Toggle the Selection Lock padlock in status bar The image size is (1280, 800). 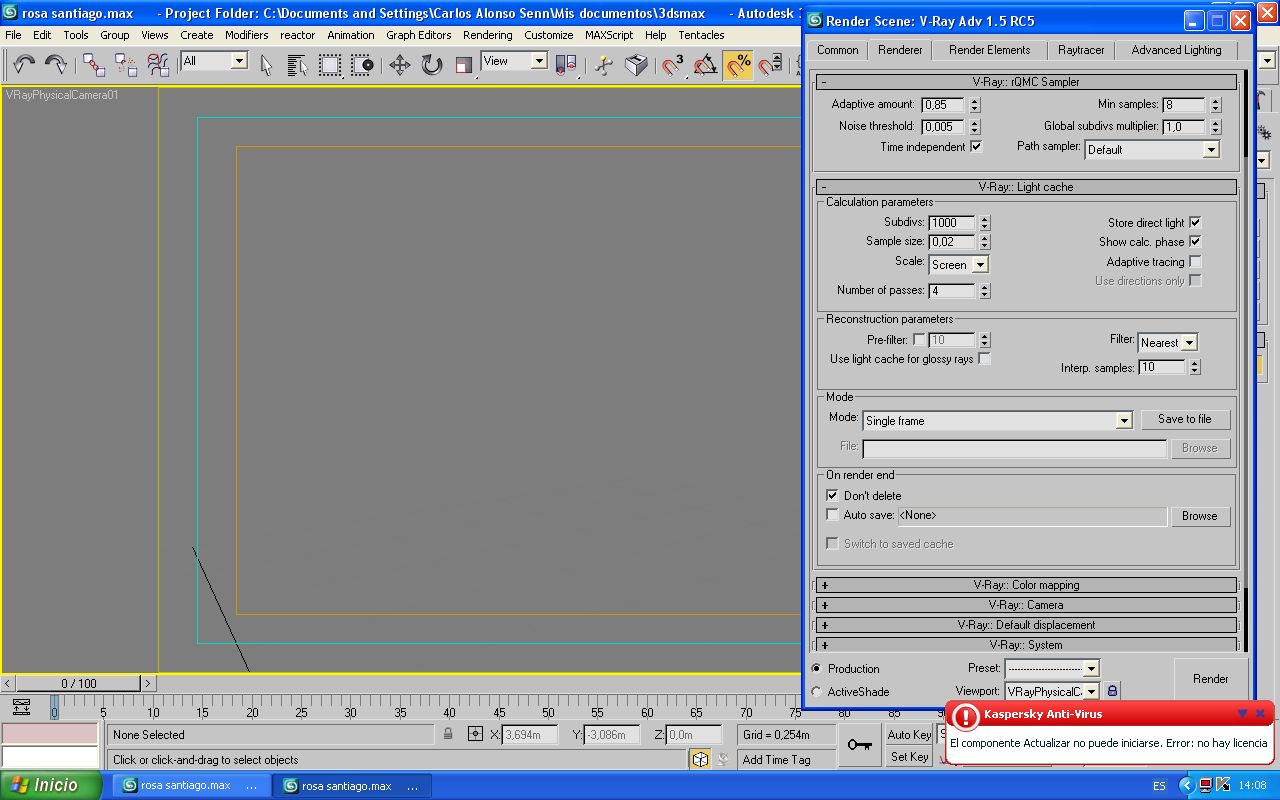(x=448, y=734)
